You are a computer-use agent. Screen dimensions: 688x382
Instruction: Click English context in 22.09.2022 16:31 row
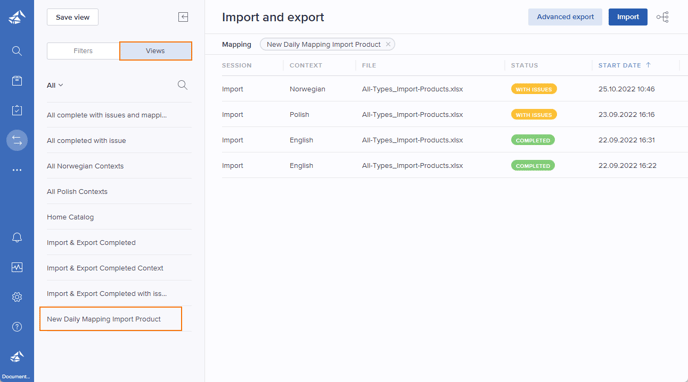pyautogui.click(x=301, y=140)
